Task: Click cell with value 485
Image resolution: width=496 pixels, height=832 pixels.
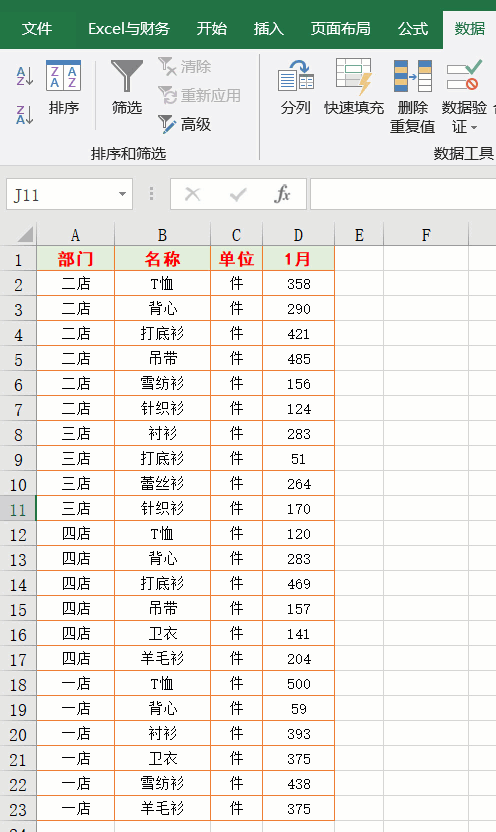Action: 298,359
